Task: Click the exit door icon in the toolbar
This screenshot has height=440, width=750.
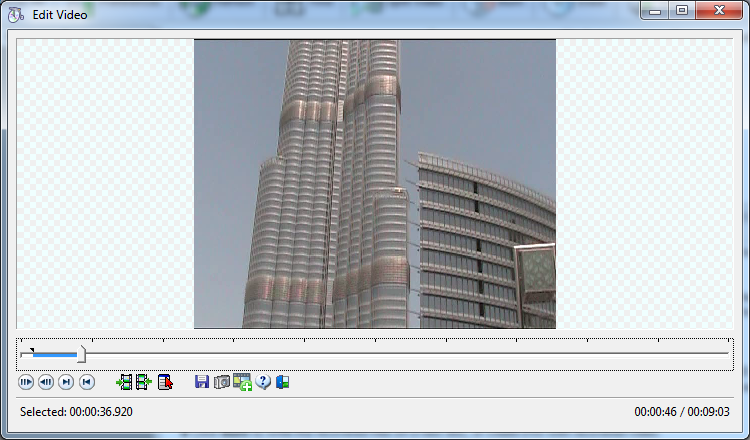Action: (x=283, y=382)
